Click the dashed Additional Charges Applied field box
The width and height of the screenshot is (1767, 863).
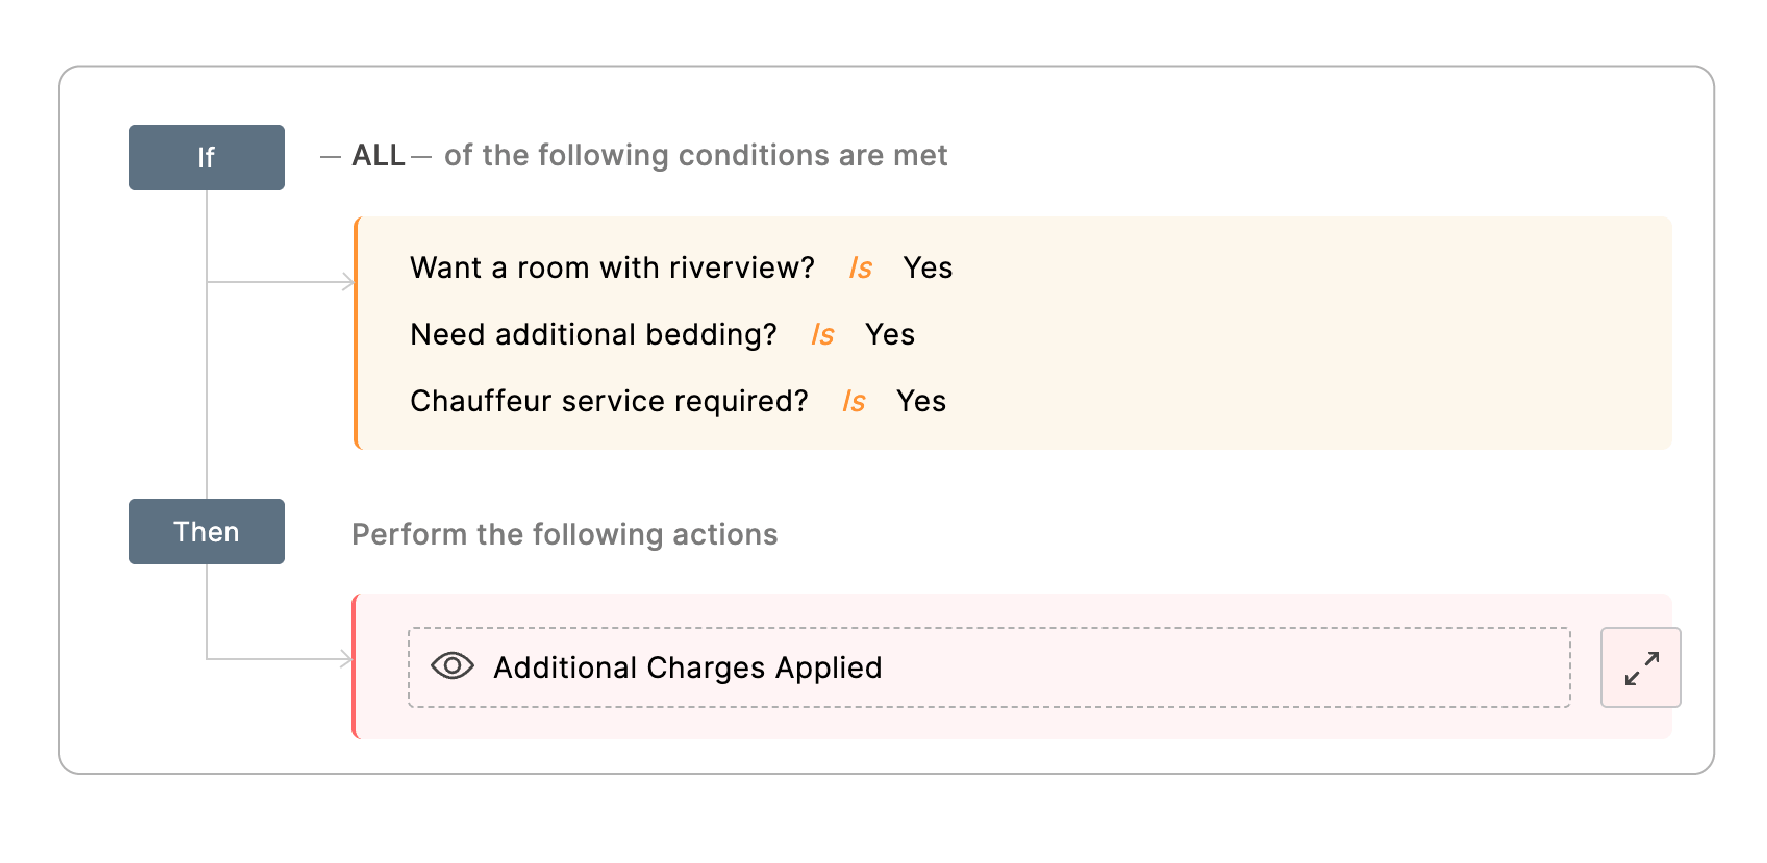989,668
